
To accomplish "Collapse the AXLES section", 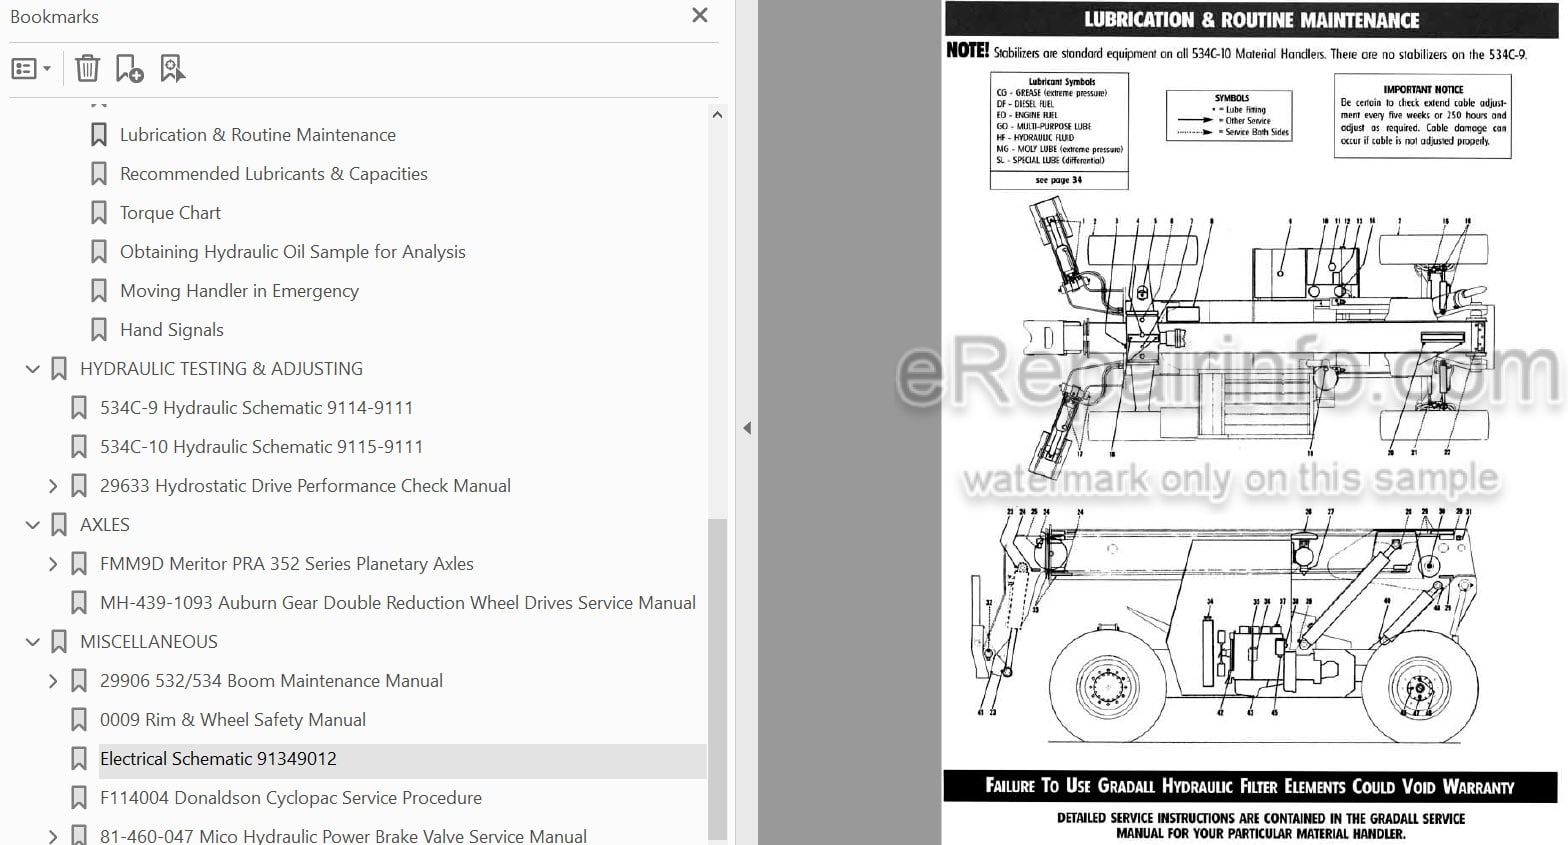I will coord(32,525).
